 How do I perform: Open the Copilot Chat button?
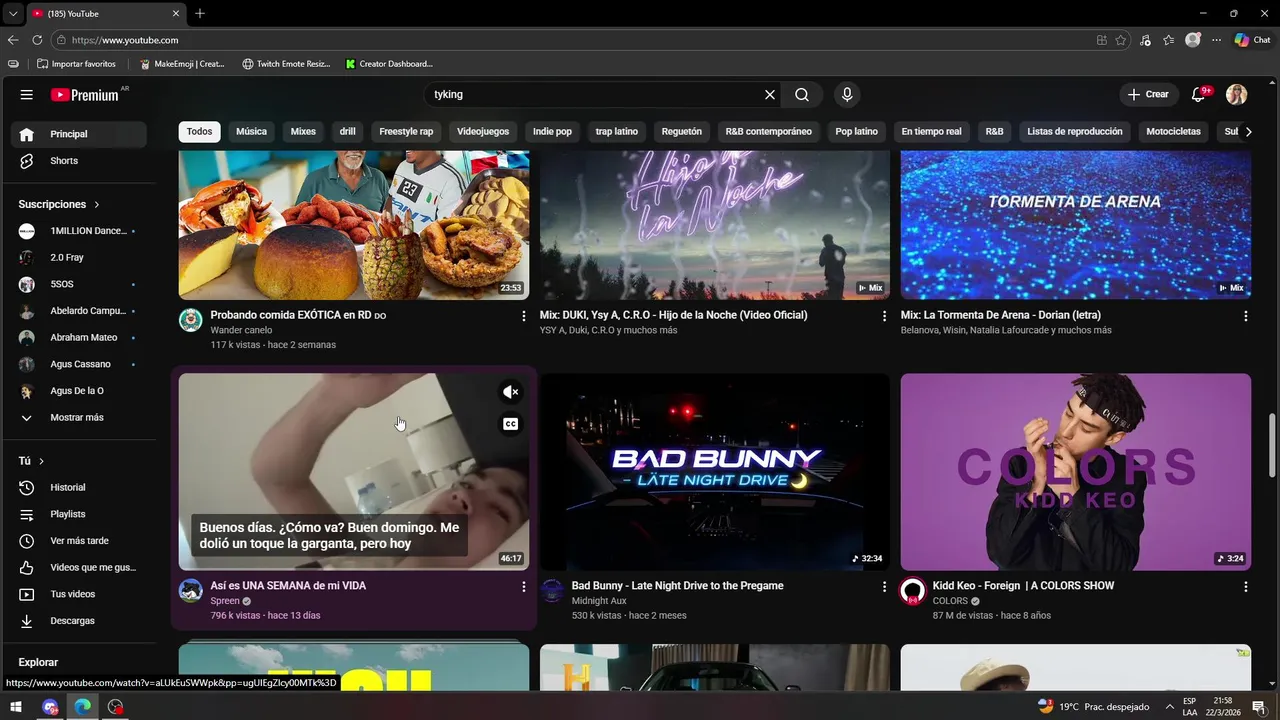click(x=1252, y=40)
